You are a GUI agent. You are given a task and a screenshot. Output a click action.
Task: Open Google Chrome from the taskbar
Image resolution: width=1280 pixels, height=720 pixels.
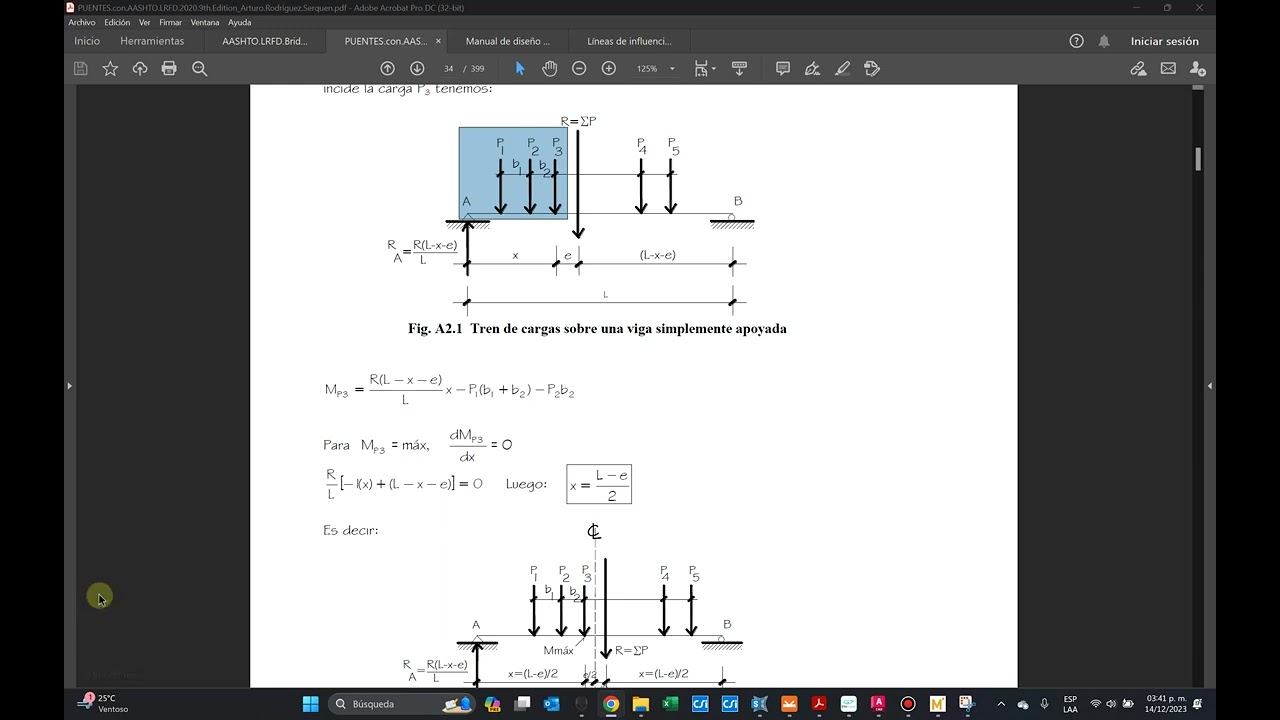click(x=611, y=704)
